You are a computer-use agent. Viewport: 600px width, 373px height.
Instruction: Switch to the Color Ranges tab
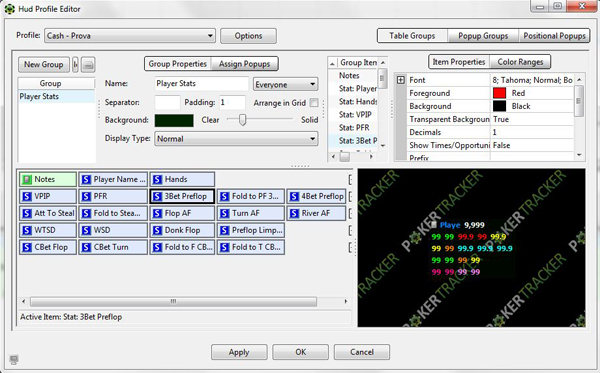[x=520, y=62]
